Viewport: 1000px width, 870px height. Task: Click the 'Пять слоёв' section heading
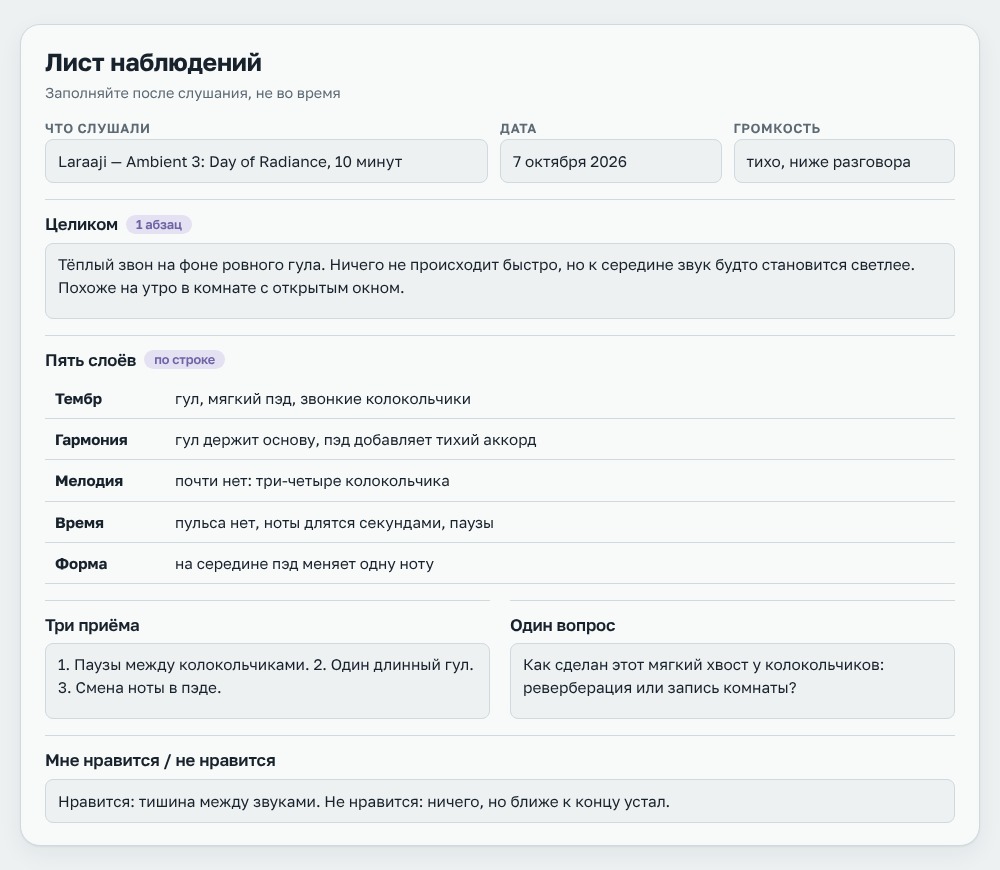(x=91, y=360)
